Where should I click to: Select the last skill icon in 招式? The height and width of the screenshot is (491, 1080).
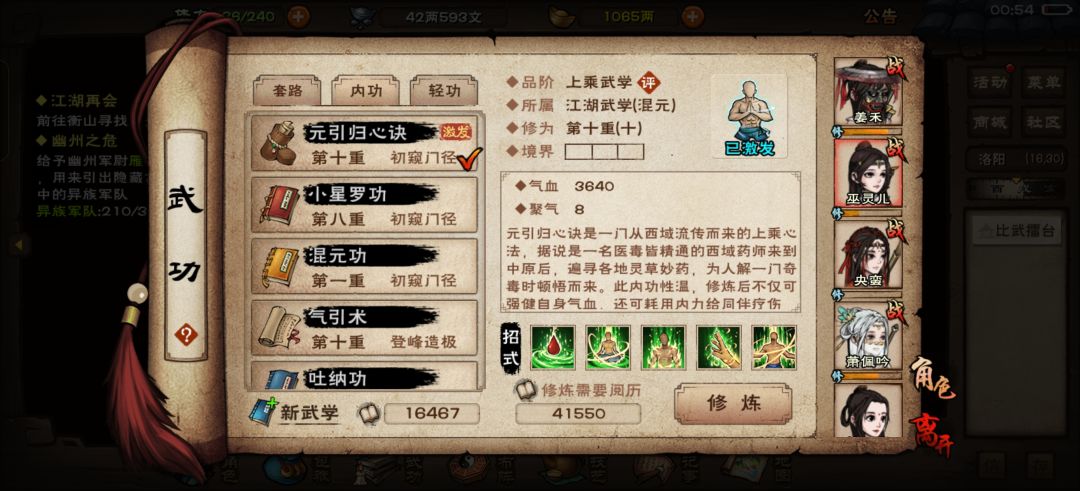click(774, 348)
